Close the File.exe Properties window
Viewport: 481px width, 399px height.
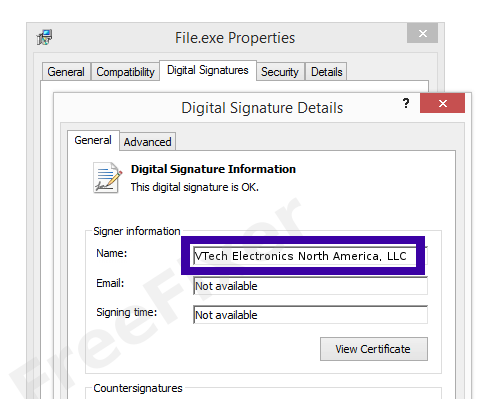422,33
